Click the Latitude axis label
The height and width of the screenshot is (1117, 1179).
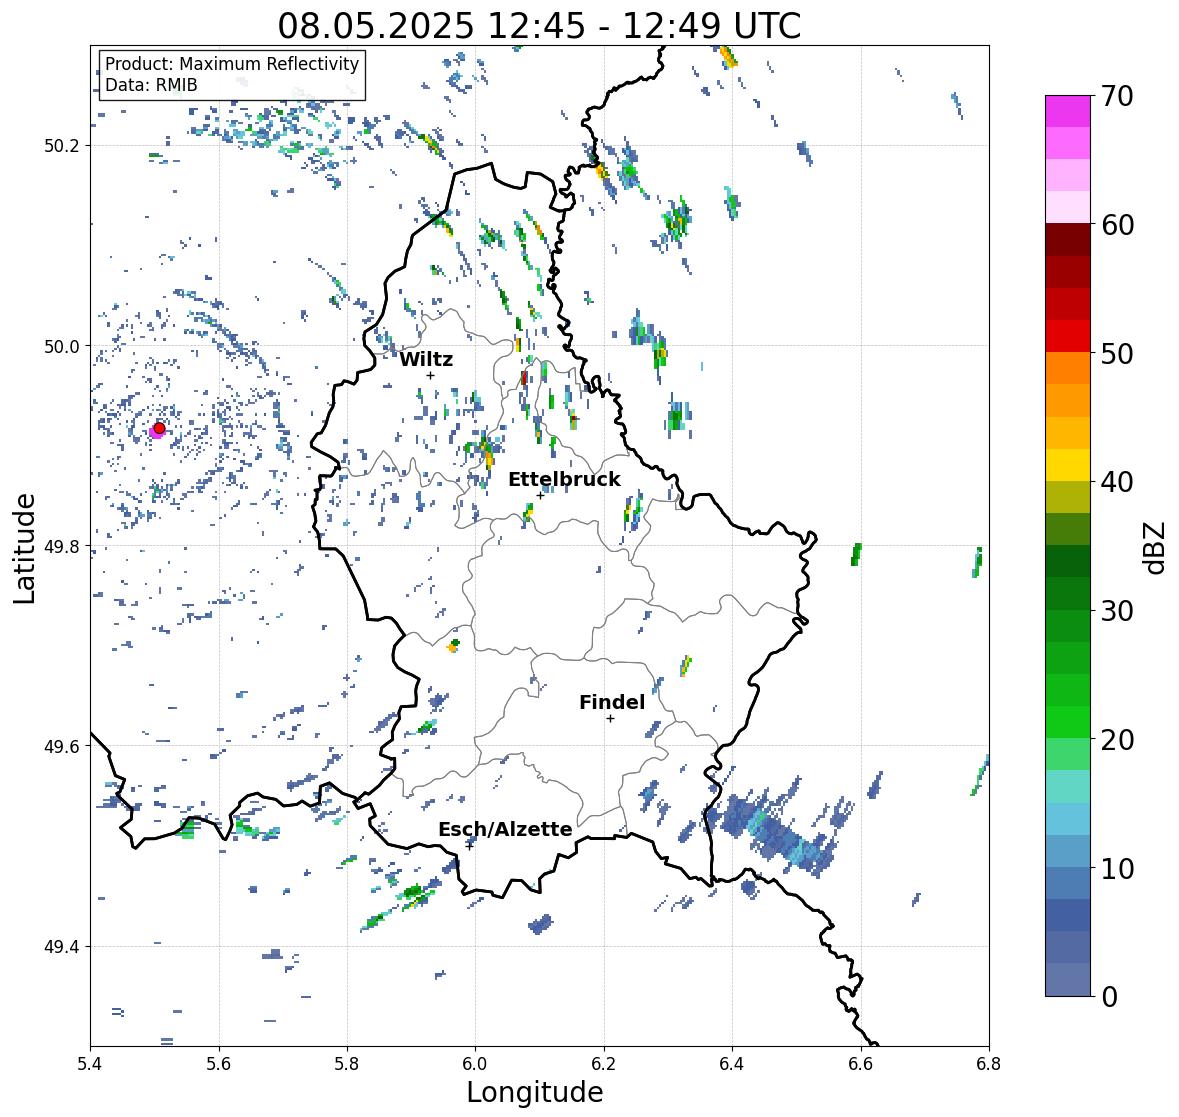point(24,548)
